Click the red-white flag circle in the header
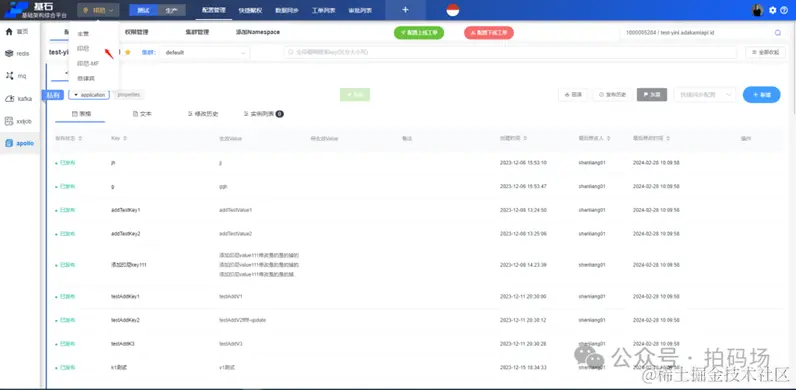Image resolution: width=796 pixels, height=390 pixels. click(x=453, y=10)
